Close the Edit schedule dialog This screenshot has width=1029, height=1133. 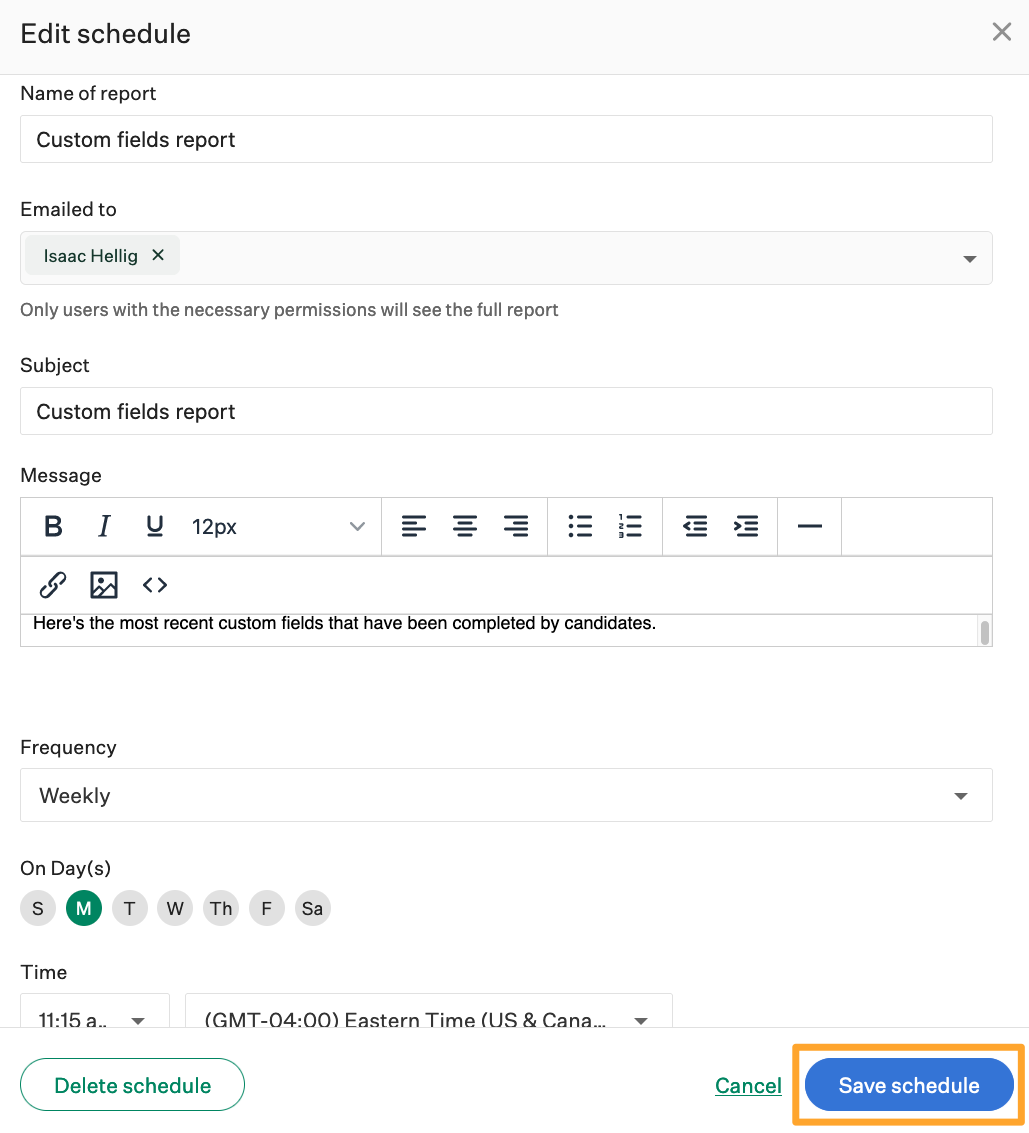1002,32
